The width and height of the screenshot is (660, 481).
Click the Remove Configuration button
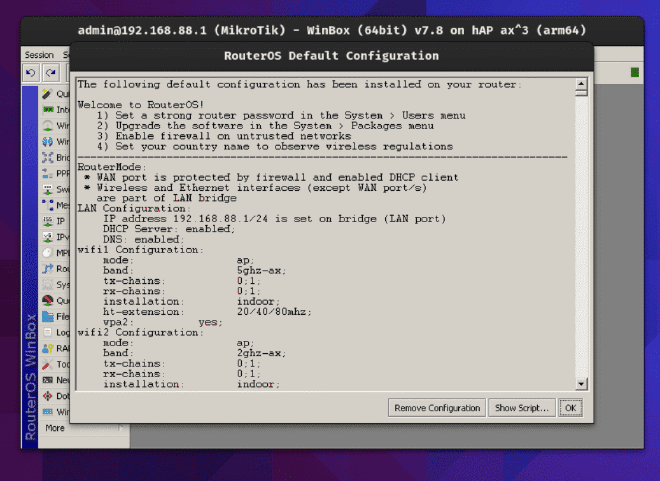[437, 408]
